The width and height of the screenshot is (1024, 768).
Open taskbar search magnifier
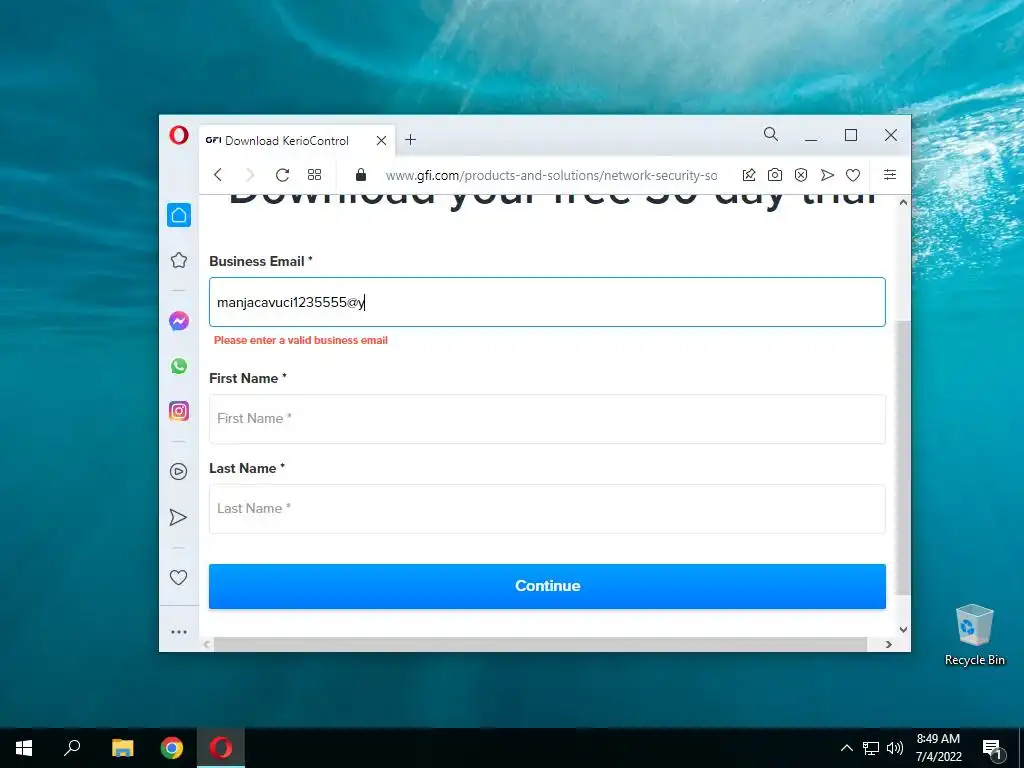point(72,748)
